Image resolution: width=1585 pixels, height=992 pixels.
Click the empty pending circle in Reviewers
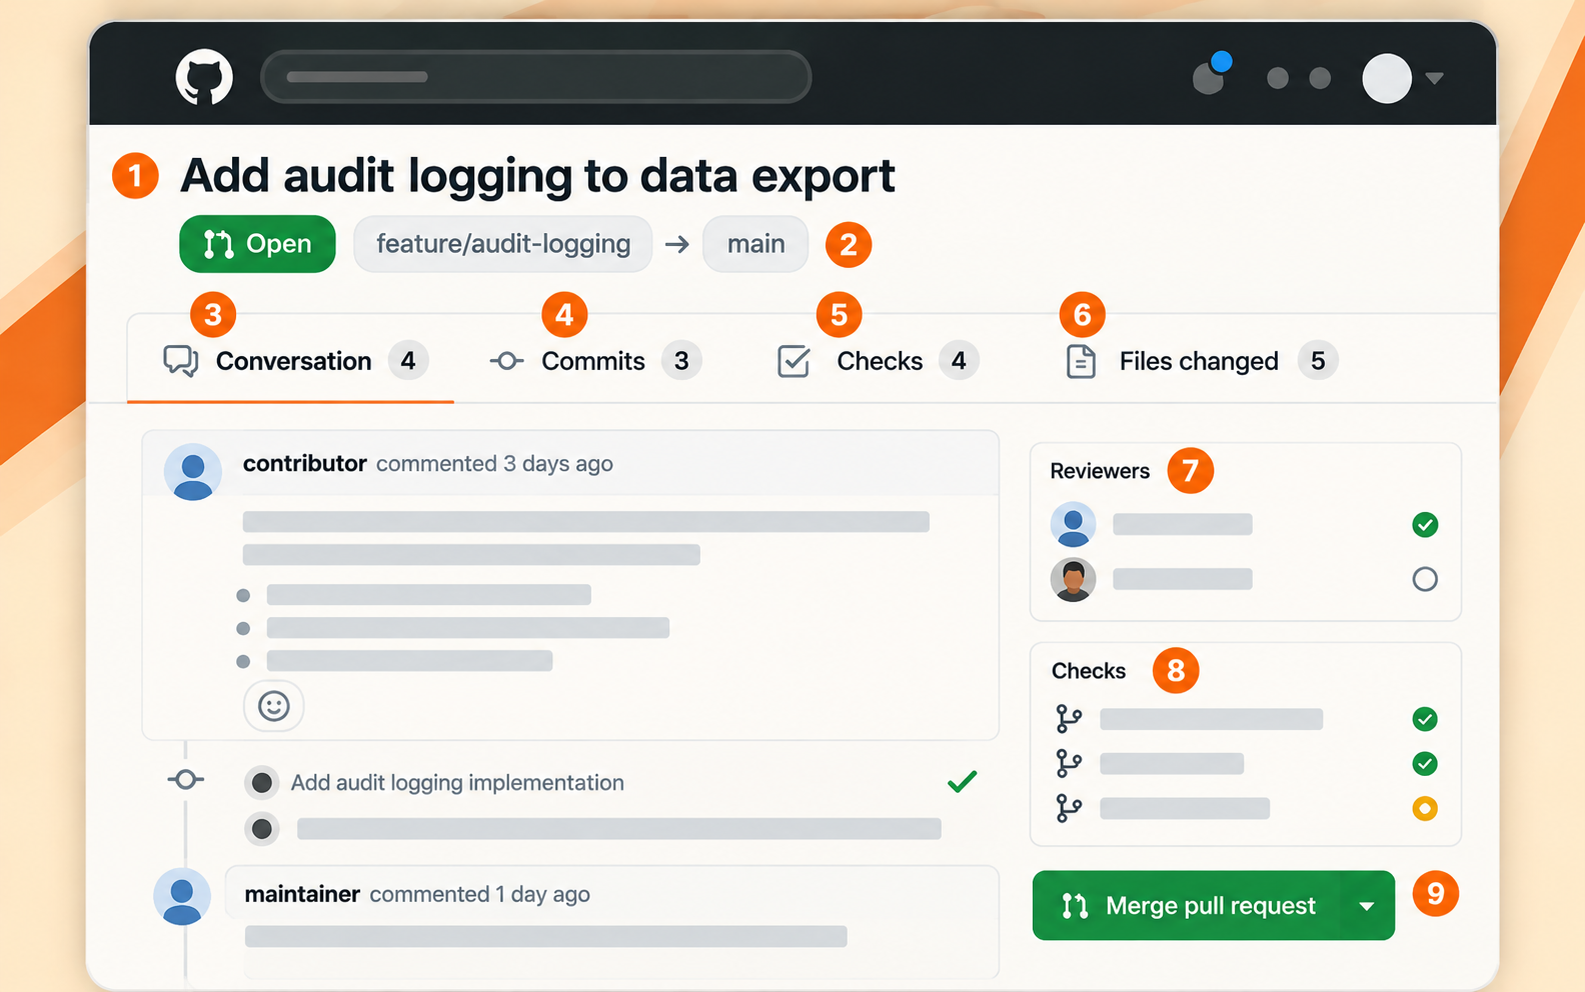pyautogui.click(x=1425, y=579)
